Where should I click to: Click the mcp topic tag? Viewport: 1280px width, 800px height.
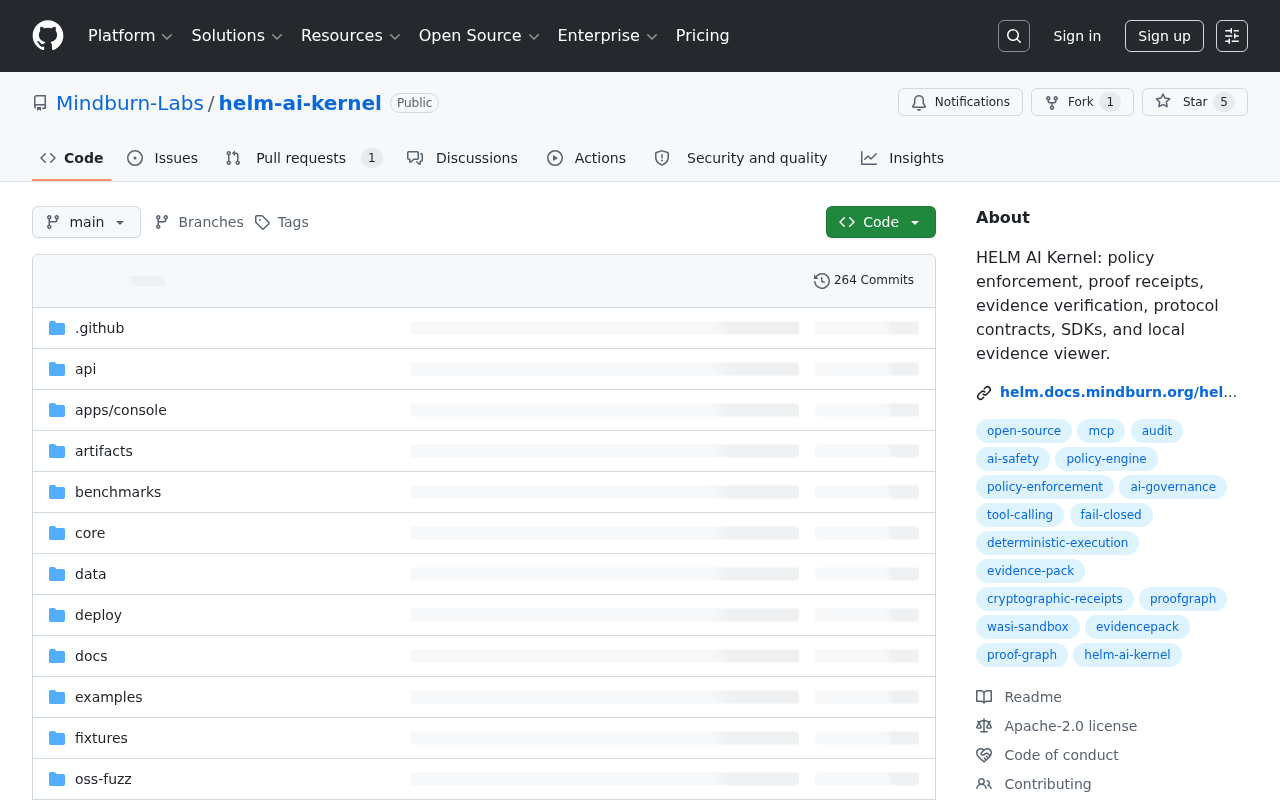[x=1101, y=431]
